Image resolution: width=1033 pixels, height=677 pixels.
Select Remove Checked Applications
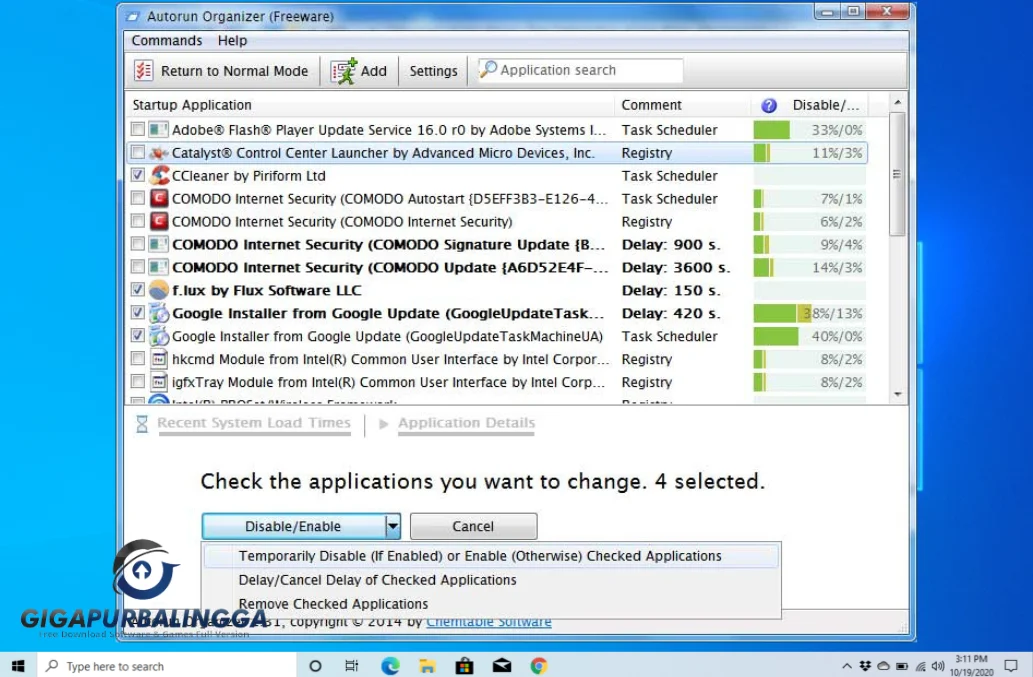491,604
